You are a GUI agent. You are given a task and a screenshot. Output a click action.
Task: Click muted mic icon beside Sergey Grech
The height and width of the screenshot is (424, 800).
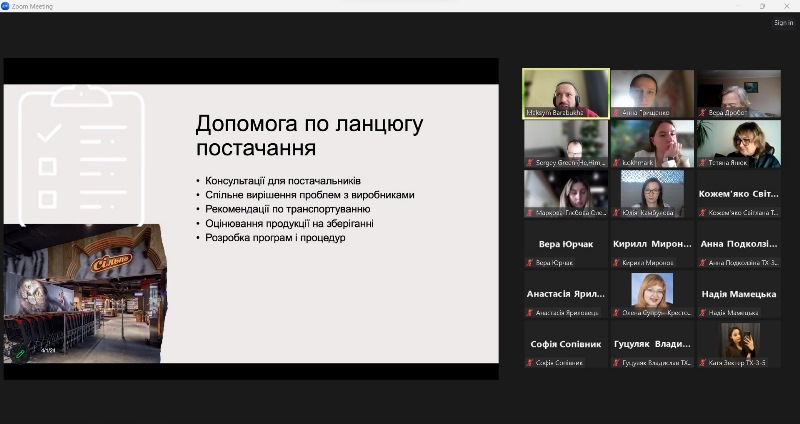530,163
